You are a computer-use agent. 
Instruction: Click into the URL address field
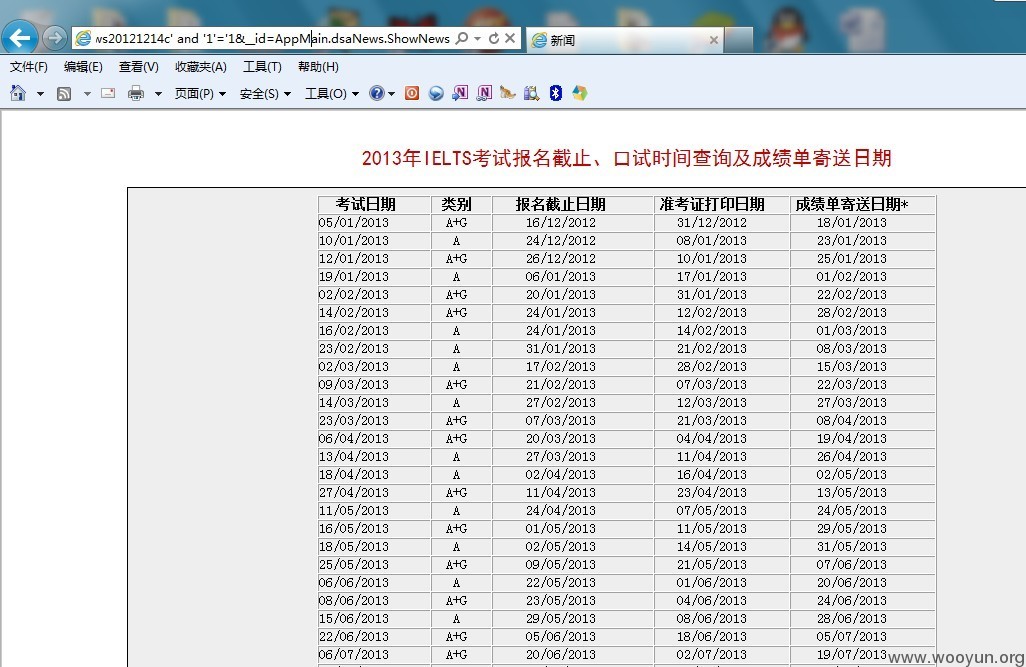pos(272,39)
